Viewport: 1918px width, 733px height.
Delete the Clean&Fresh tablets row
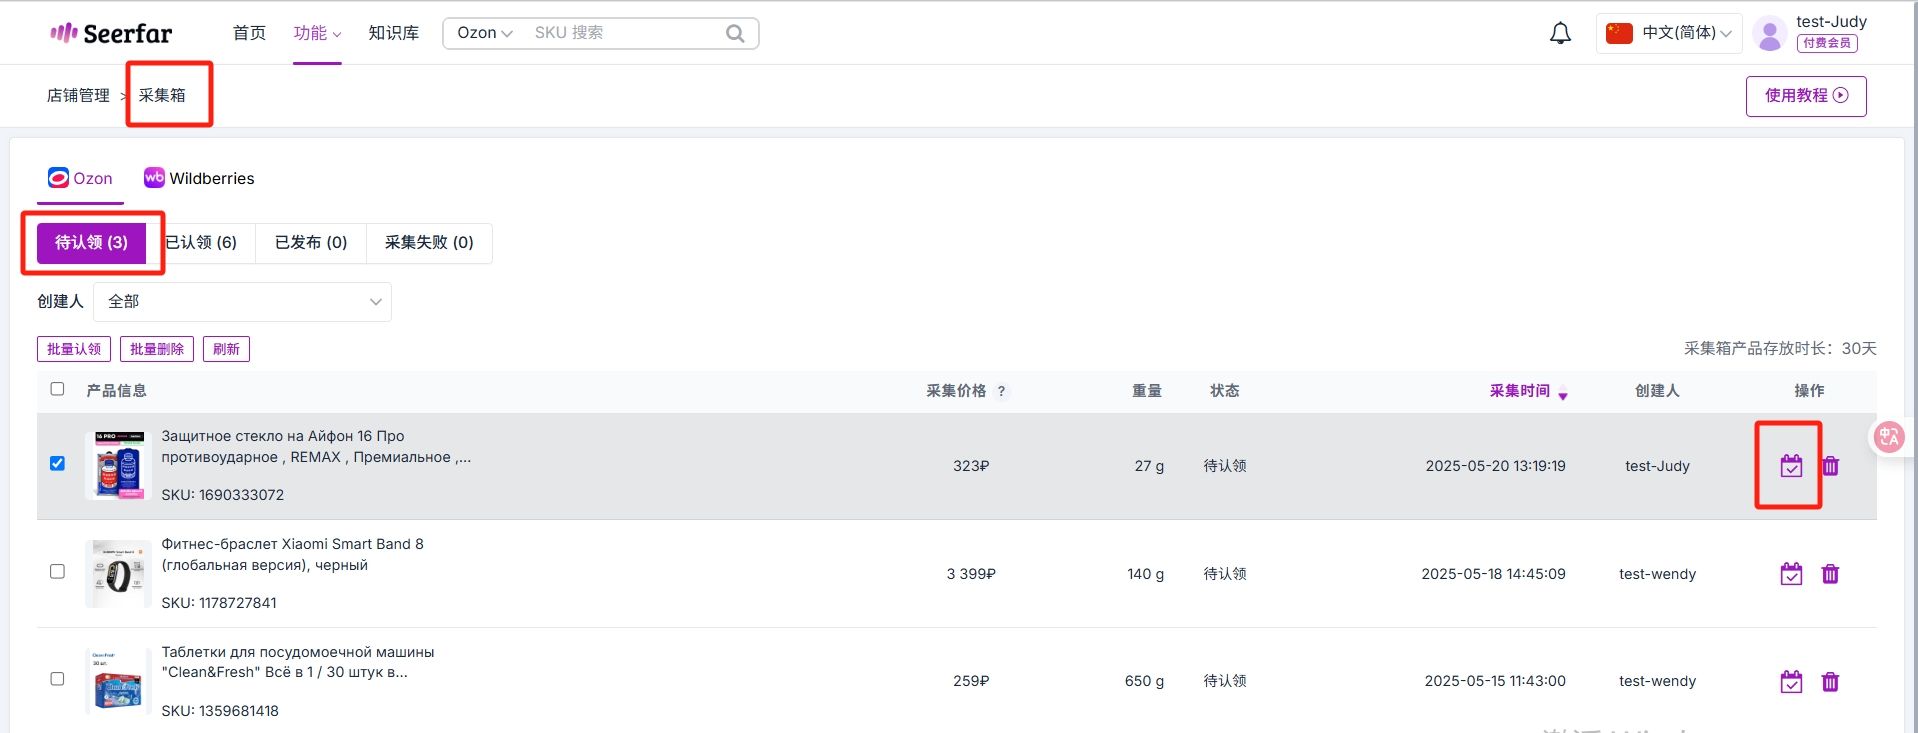pyautogui.click(x=1830, y=682)
